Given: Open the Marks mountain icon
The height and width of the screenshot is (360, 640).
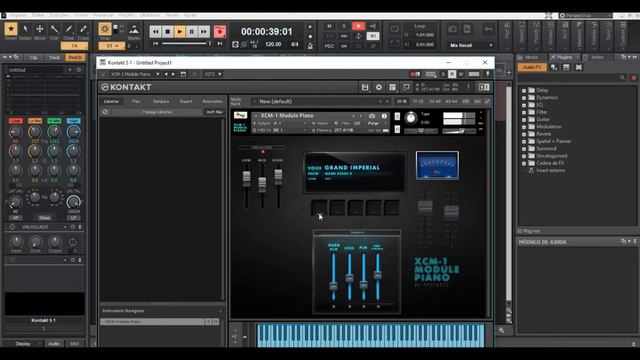Looking at the screenshot, I should 134,29.
